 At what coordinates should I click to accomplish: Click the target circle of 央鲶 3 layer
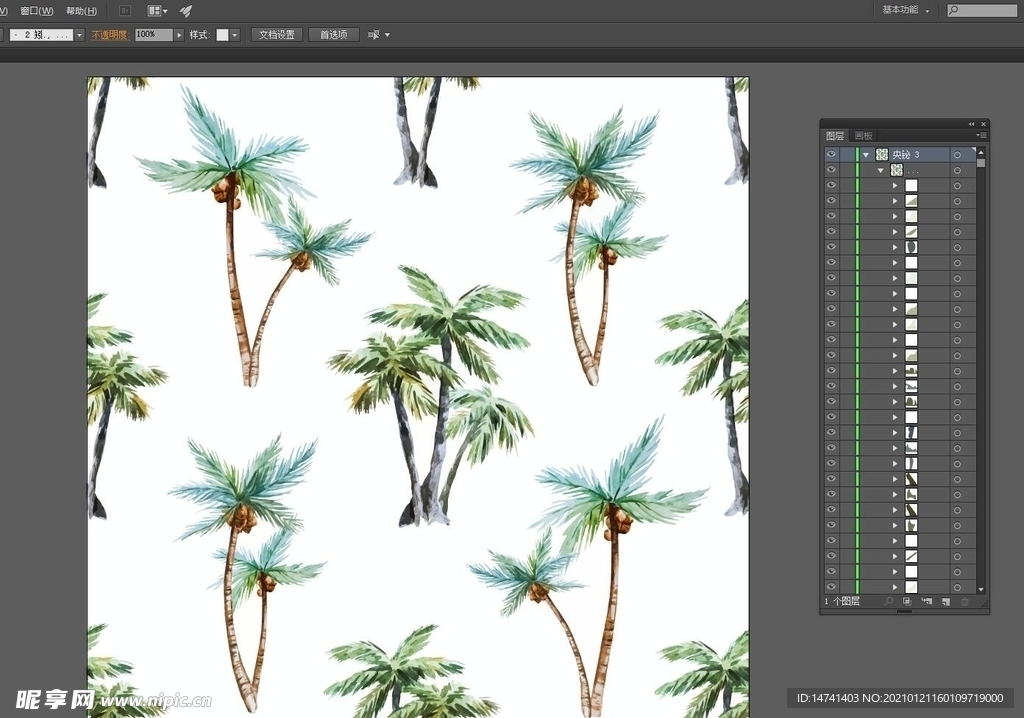click(957, 155)
